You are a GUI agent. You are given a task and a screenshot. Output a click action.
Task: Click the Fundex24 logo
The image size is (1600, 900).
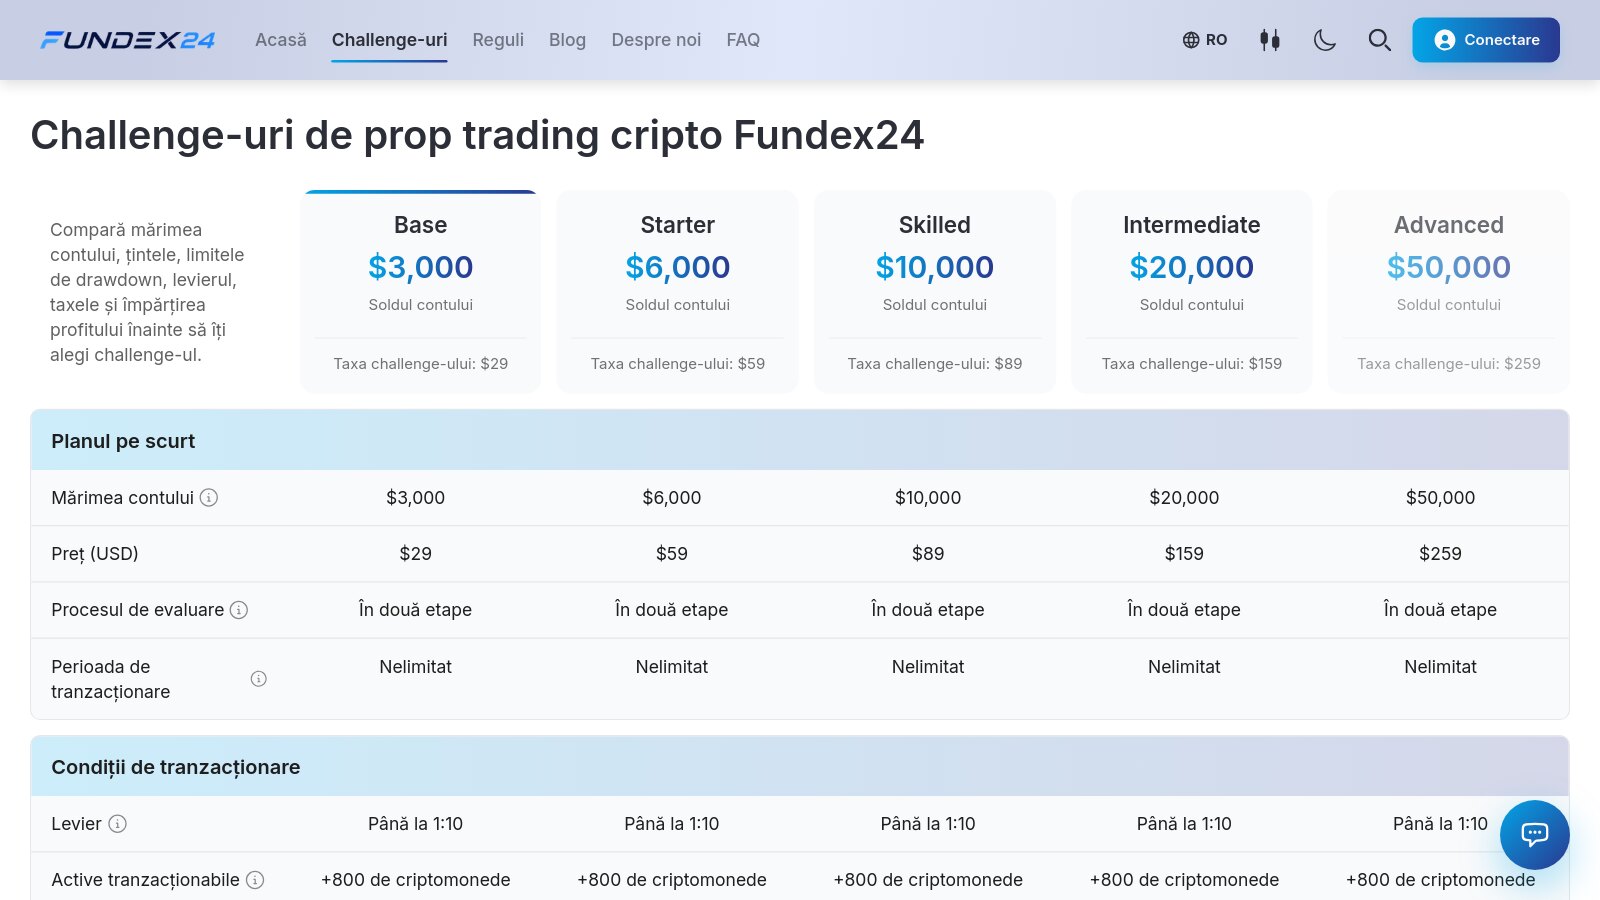[127, 40]
